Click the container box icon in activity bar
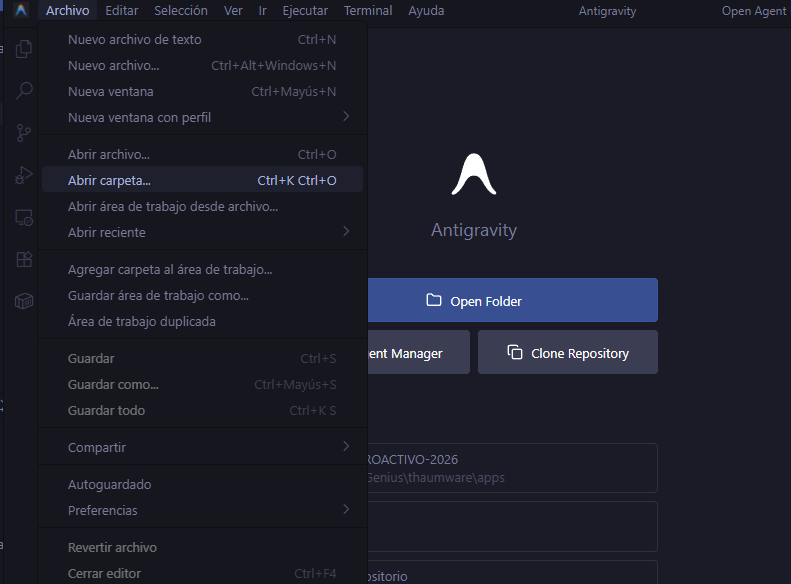 [x=23, y=302]
